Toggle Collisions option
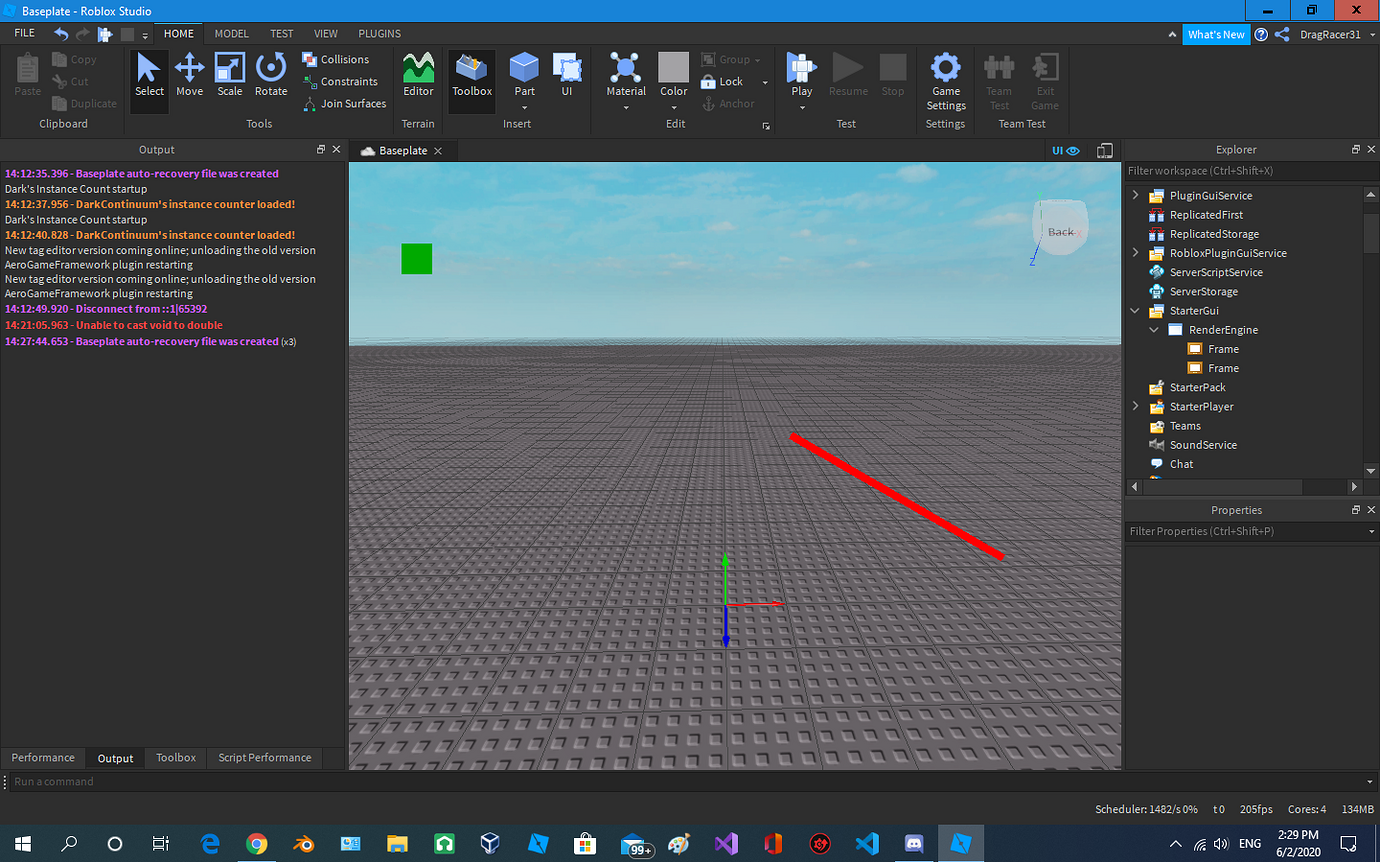Viewport: 1380px width, 862px height. [336, 60]
